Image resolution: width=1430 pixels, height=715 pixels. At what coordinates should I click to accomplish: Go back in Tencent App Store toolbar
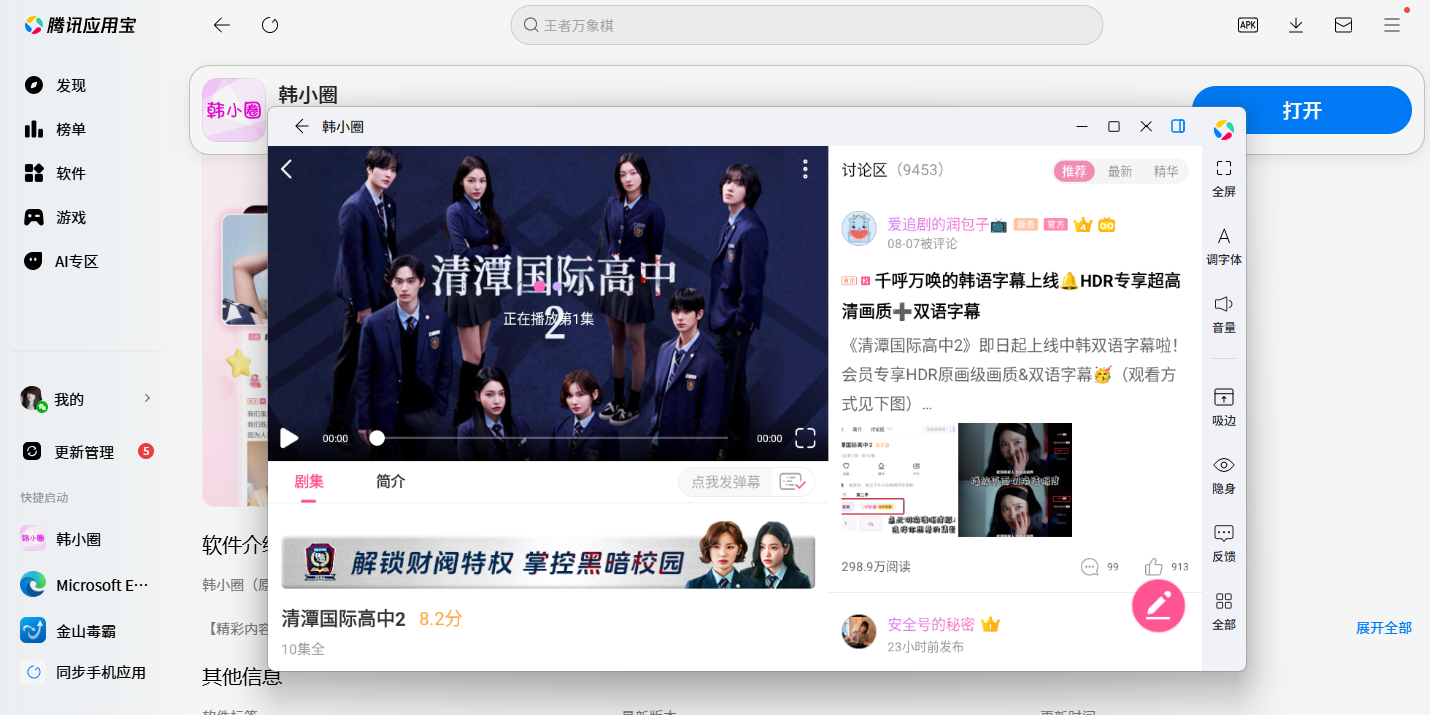click(x=222, y=25)
